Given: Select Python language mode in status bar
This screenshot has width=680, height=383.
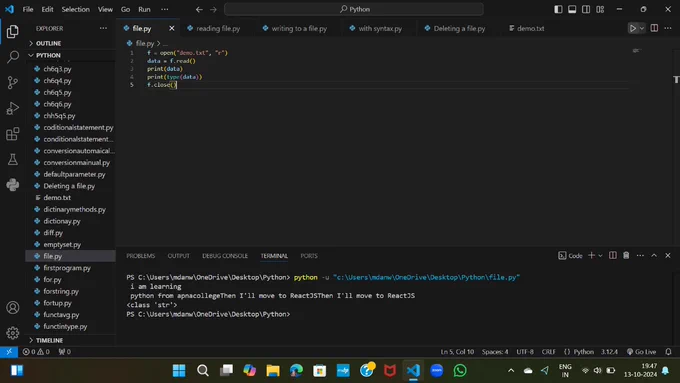Looking at the screenshot, I should 583,352.
